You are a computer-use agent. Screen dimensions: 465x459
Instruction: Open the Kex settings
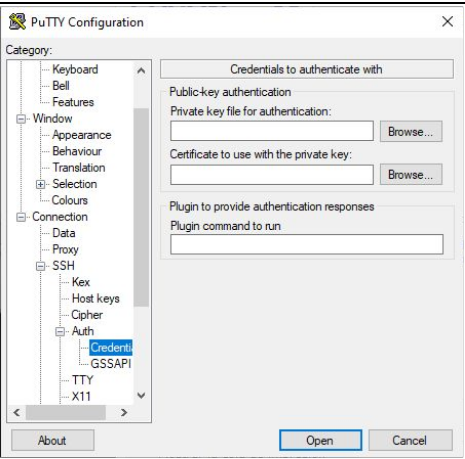coord(81,282)
